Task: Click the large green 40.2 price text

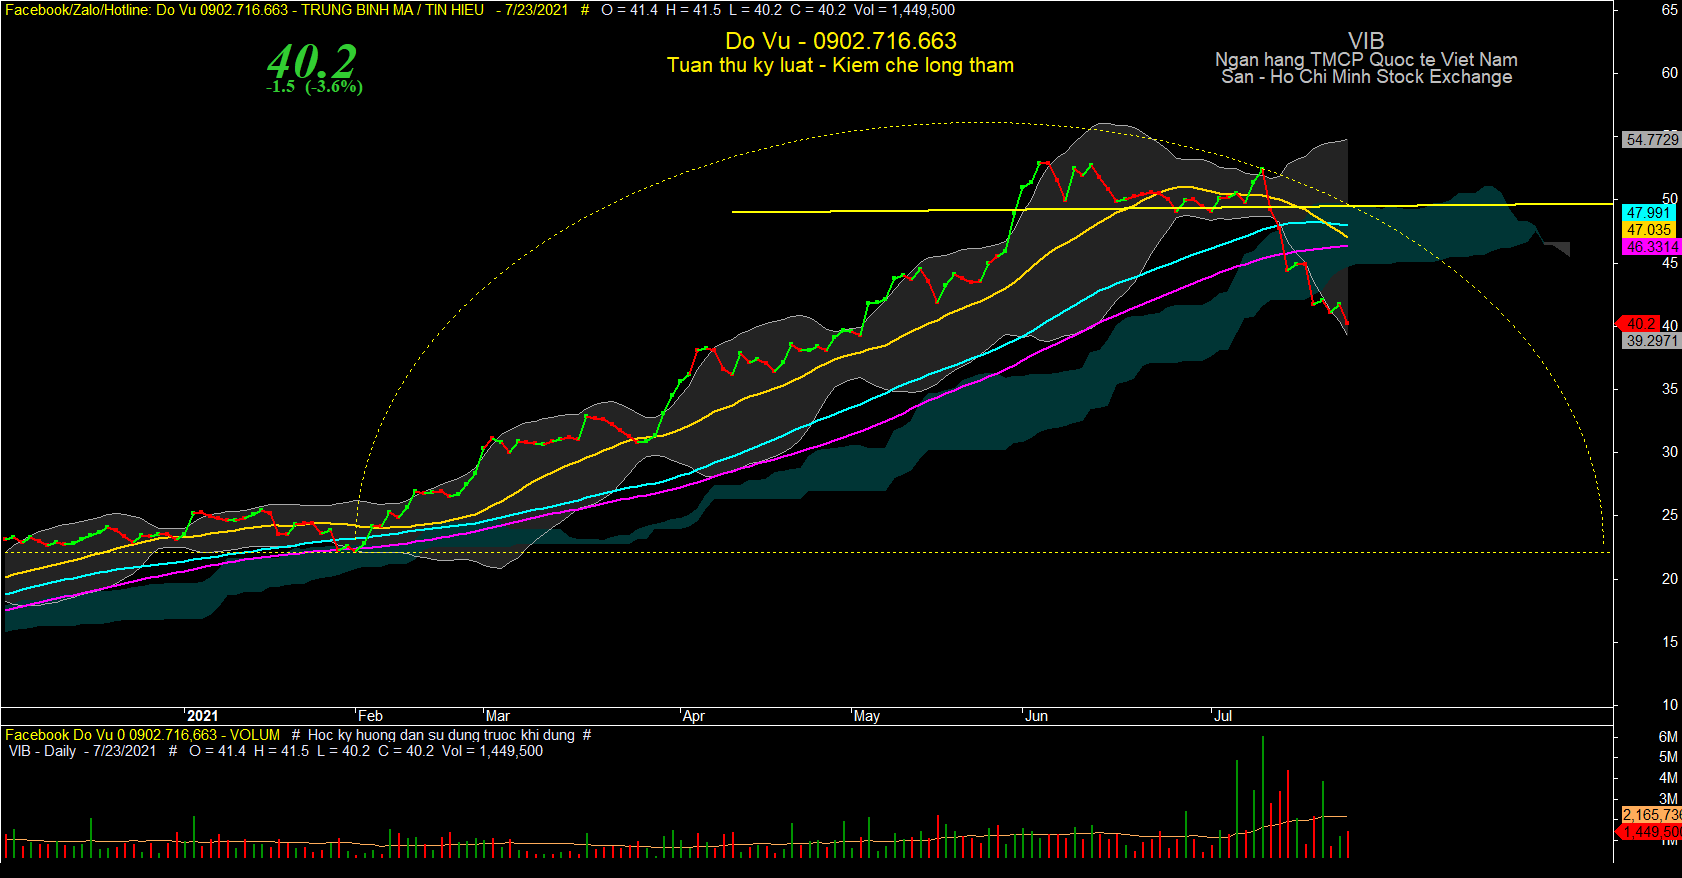Action: tap(311, 61)
